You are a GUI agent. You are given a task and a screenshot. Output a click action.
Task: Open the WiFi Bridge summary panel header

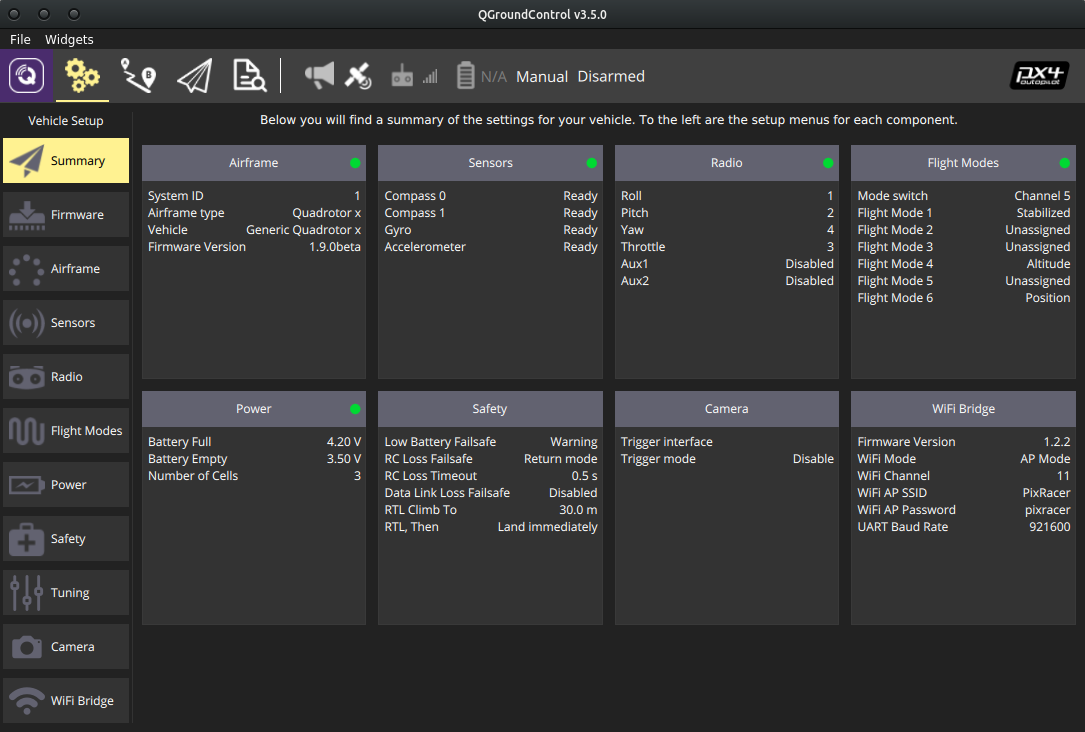click(963, 409)
